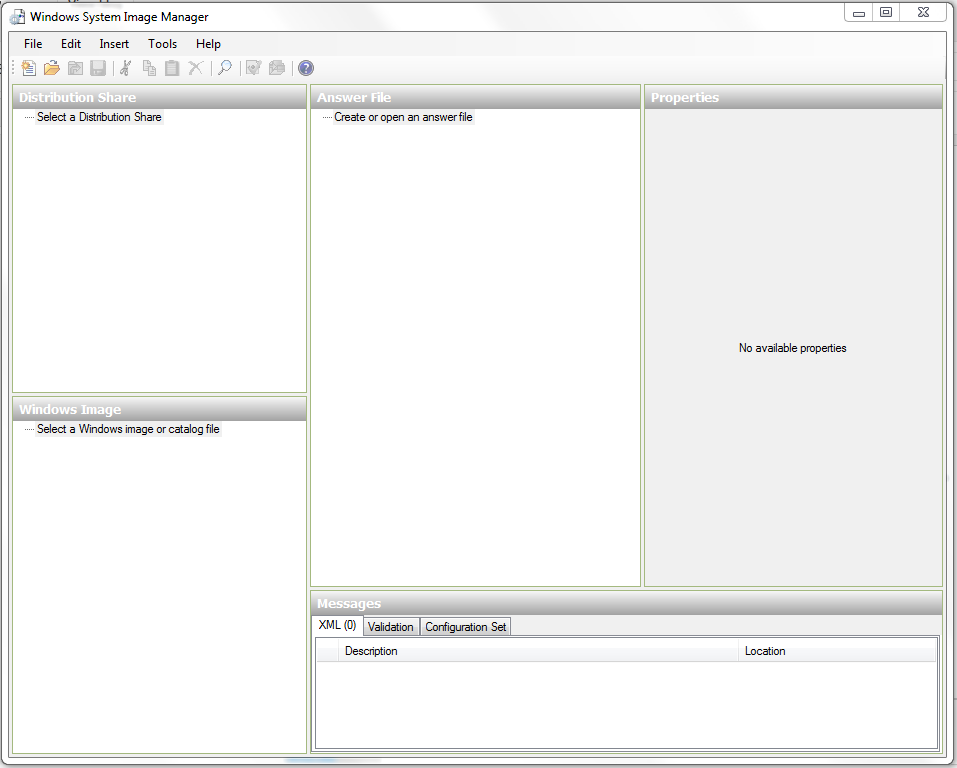Click the Validate Answer File icon
The image size is (957, 768).
pyautogui.click(x=253, y=68)
